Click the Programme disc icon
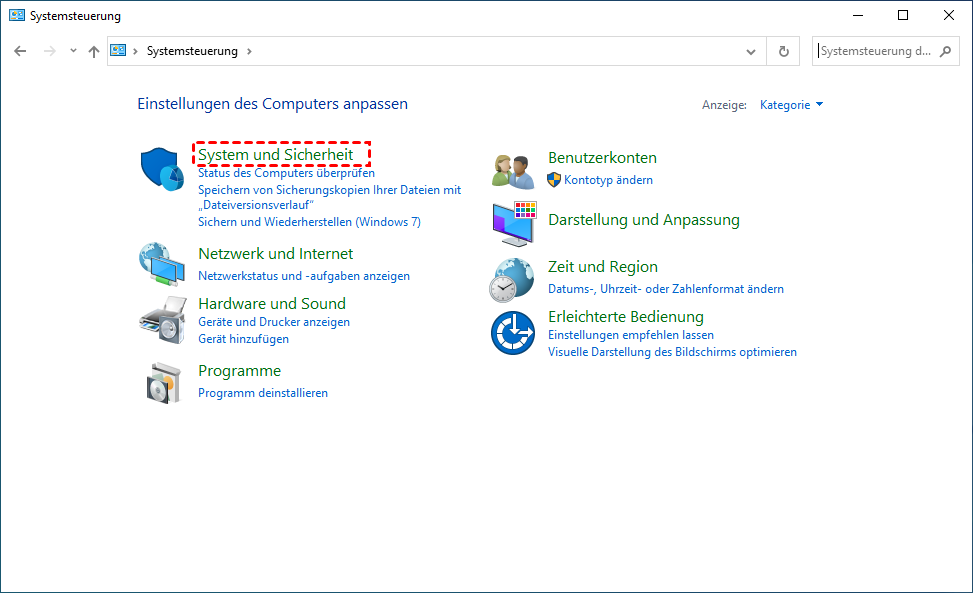This screenshot has height=593, width=973. (163, 383)
